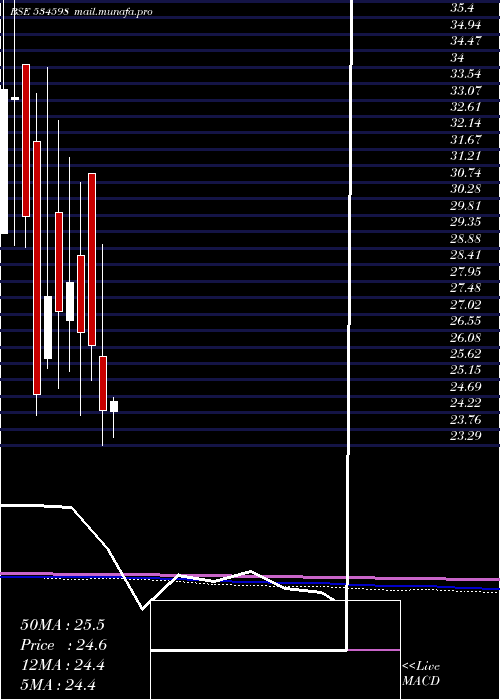Viewport: 500px width, 700px height.
Task: Pick the 33.07 price axis label
Action: [x=466, y=91]
